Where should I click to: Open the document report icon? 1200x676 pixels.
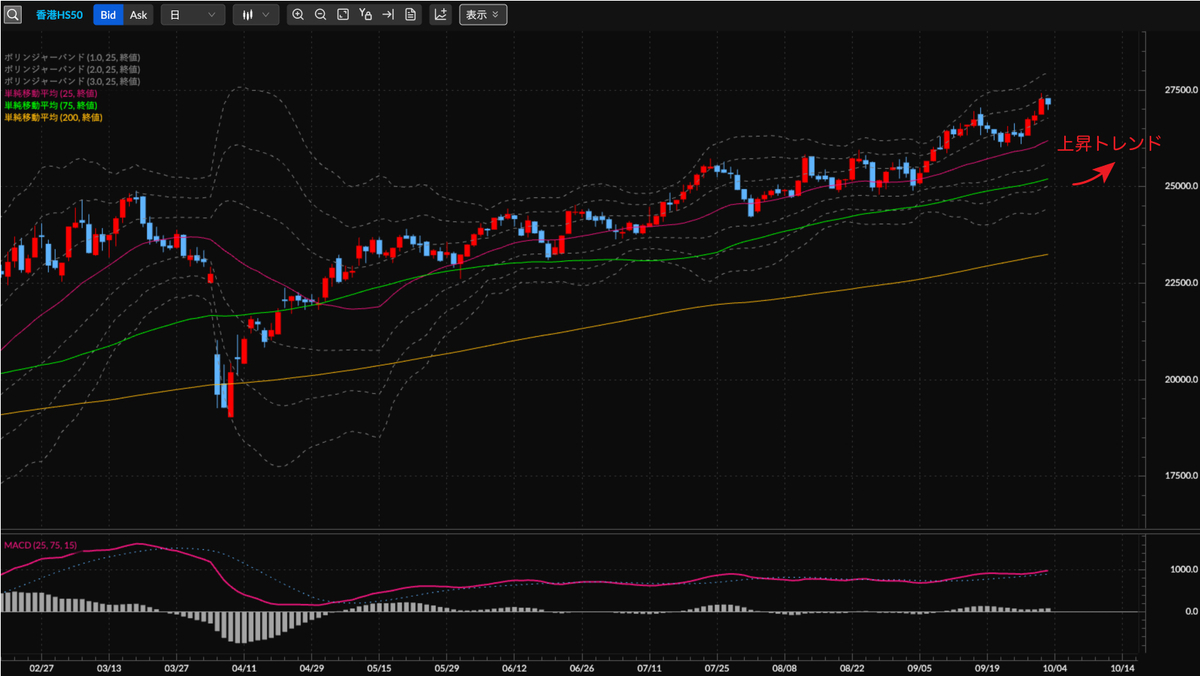pos(410,15)
